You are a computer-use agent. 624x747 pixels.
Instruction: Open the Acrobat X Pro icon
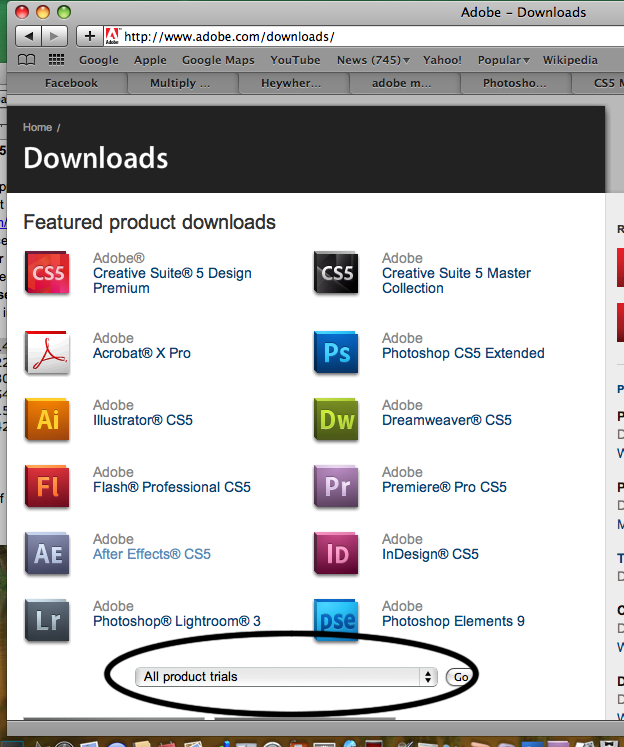pyautogui.click(x=47, y=353)
